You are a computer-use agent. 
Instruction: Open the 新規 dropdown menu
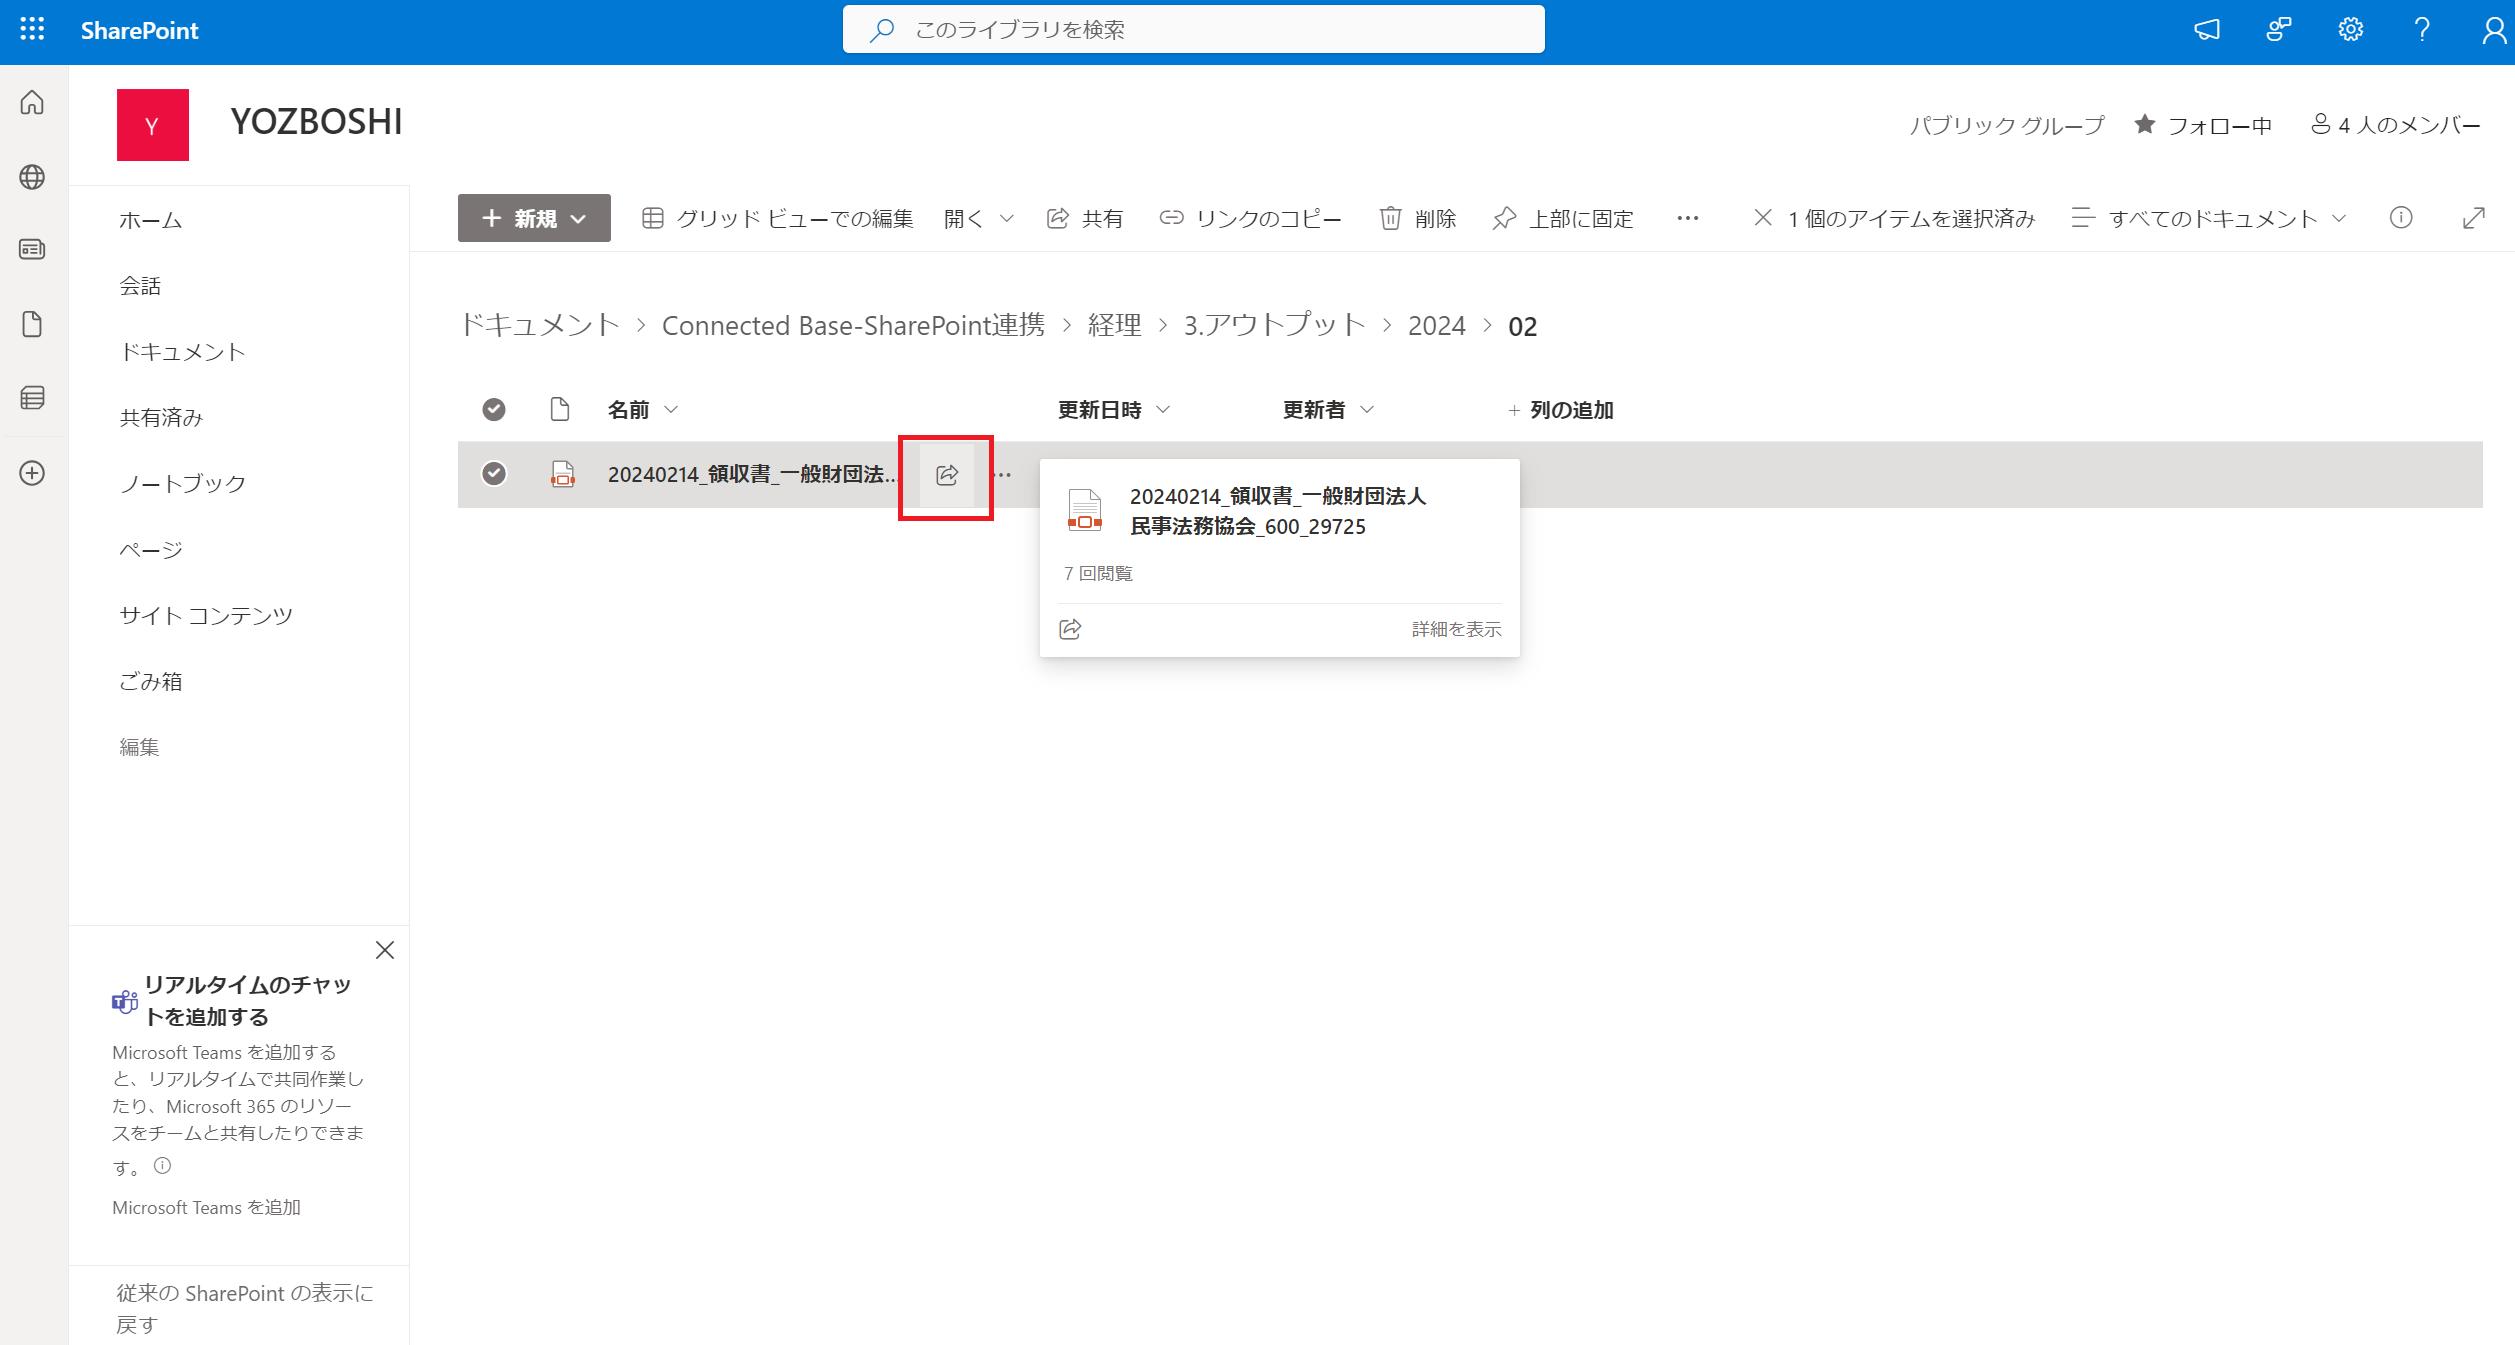(533, 217)
